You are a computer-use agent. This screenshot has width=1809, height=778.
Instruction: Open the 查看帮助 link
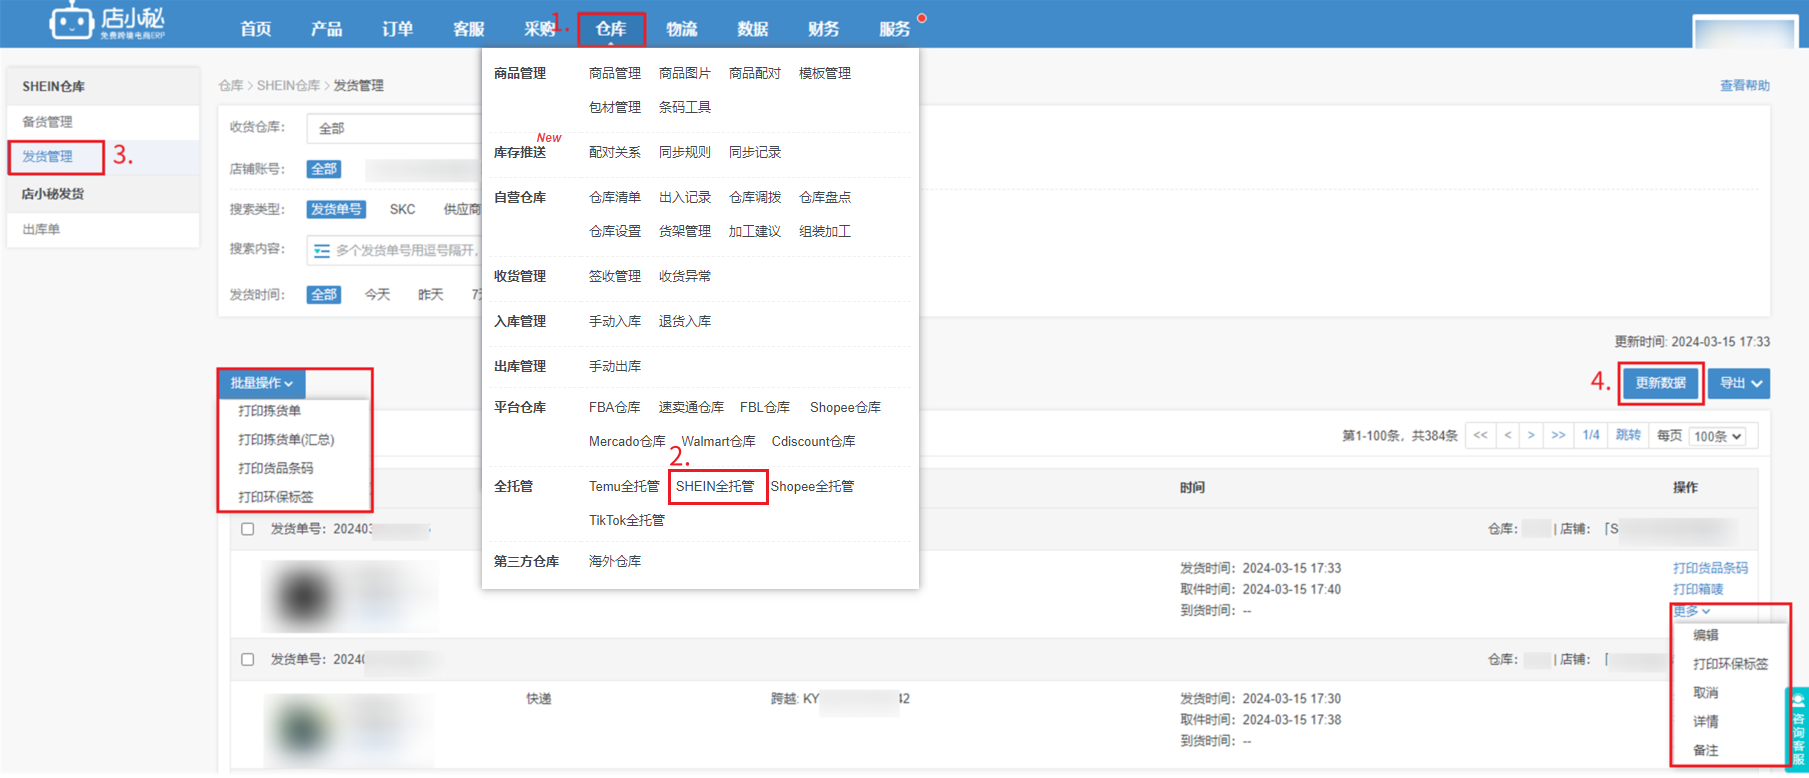[x=1745, y=86]
